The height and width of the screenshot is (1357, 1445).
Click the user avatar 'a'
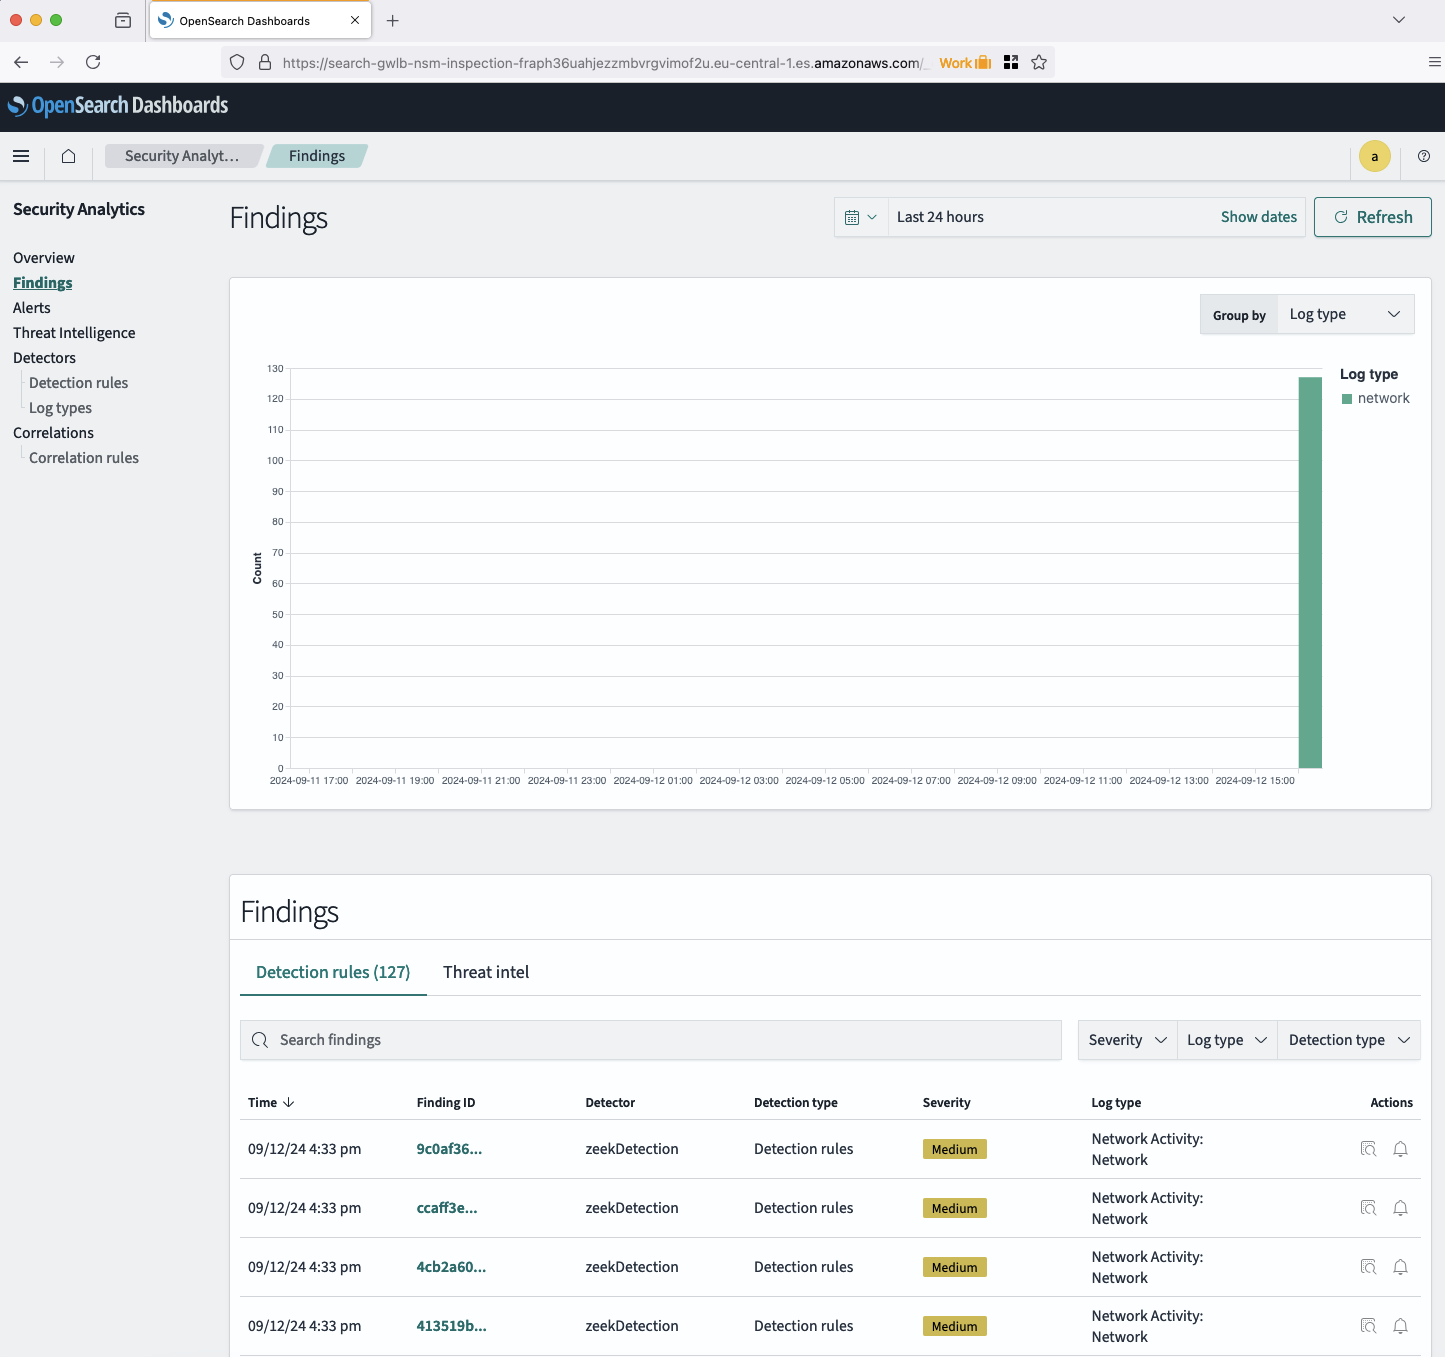pos(1374,156)
